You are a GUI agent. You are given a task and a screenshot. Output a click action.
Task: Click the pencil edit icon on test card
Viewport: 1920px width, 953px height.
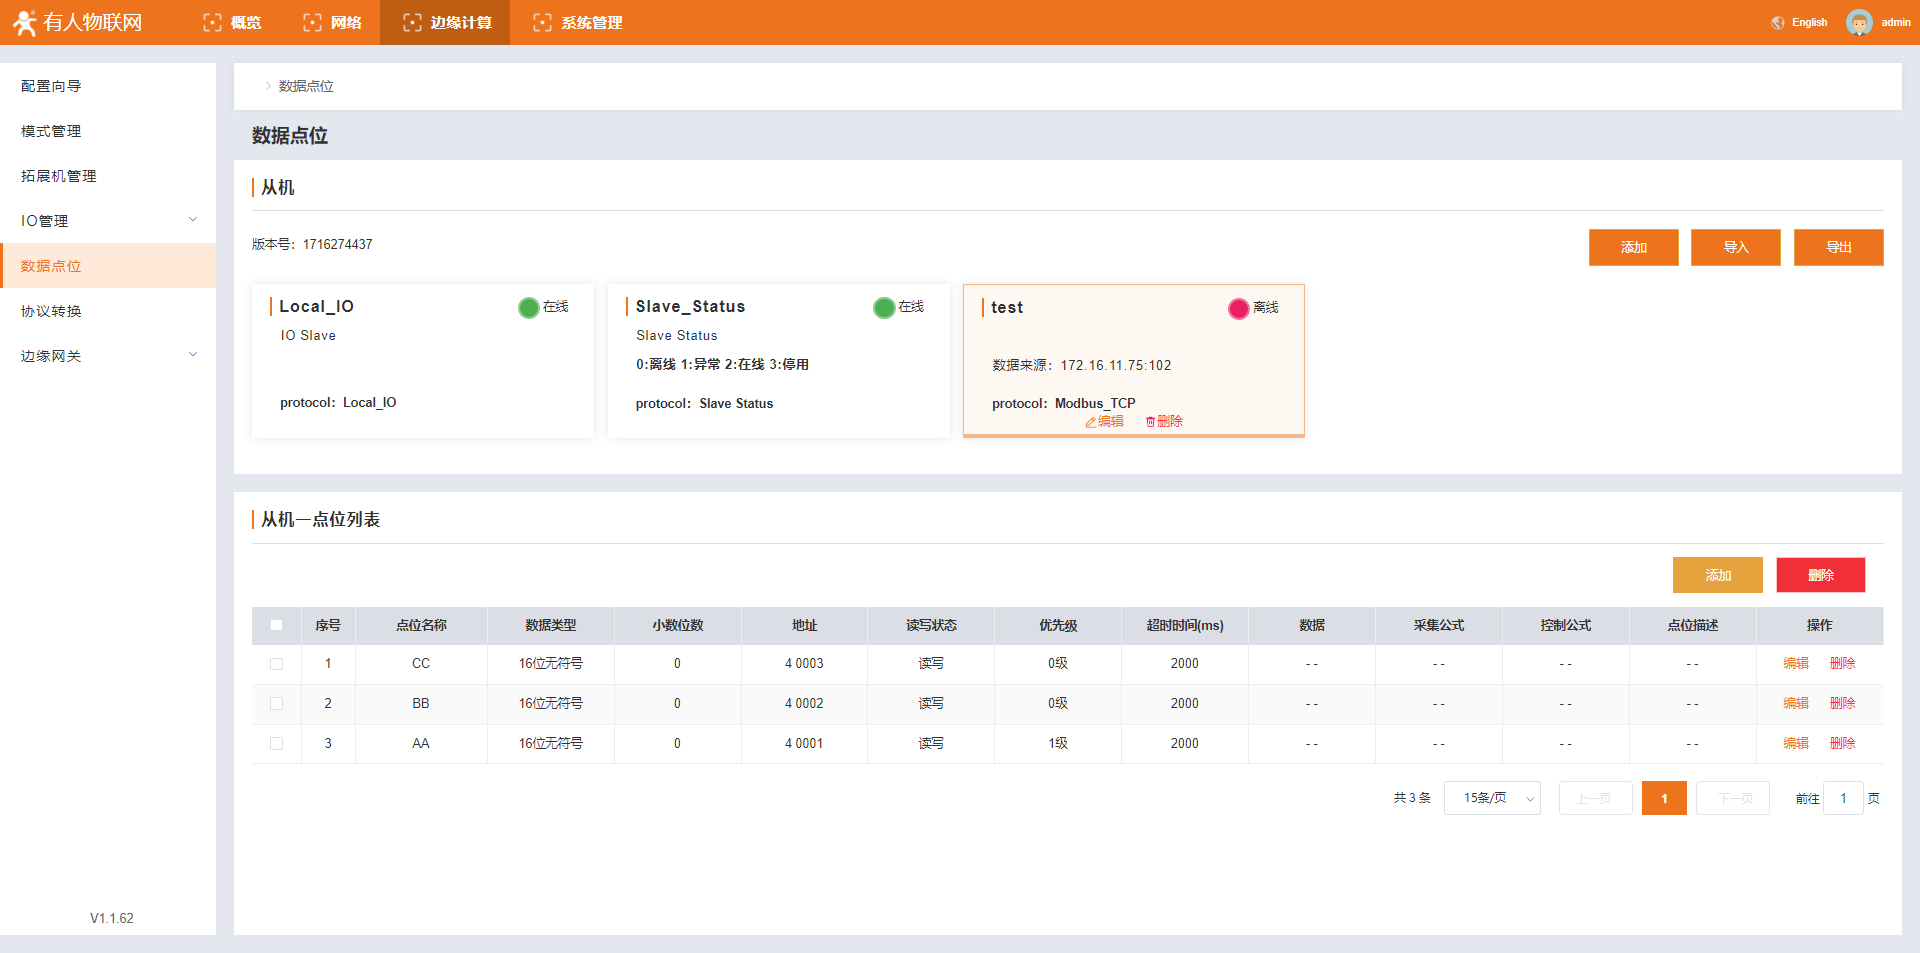click(x=1091, y=422)
